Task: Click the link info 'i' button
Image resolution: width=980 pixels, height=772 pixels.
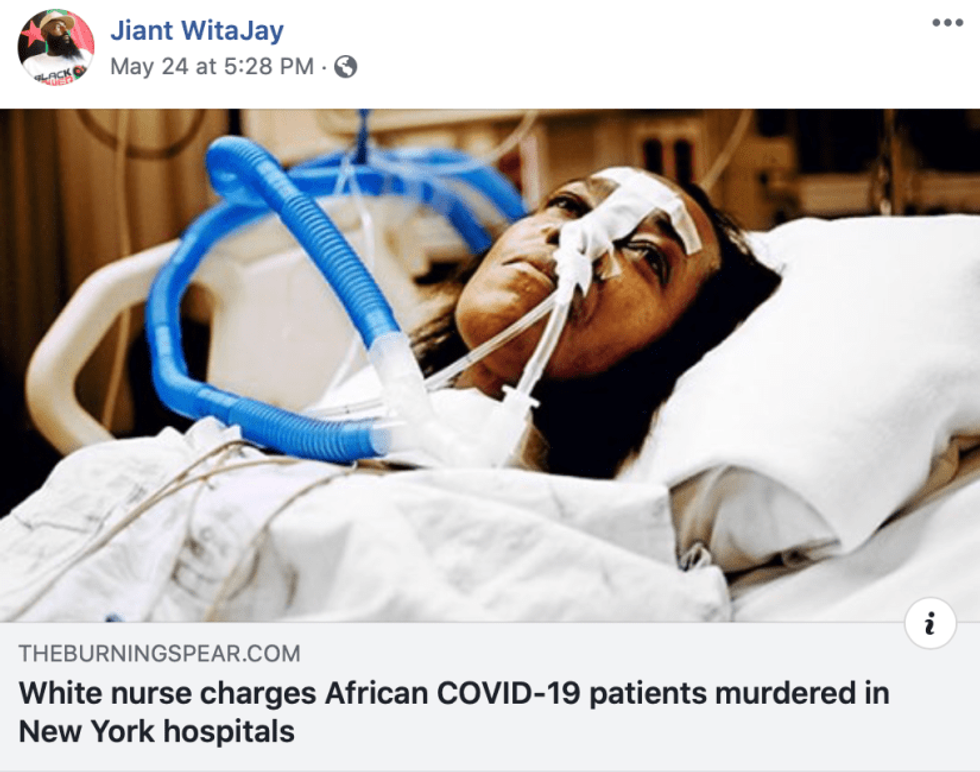Action: pyautogui.click(x=930, y=624)
